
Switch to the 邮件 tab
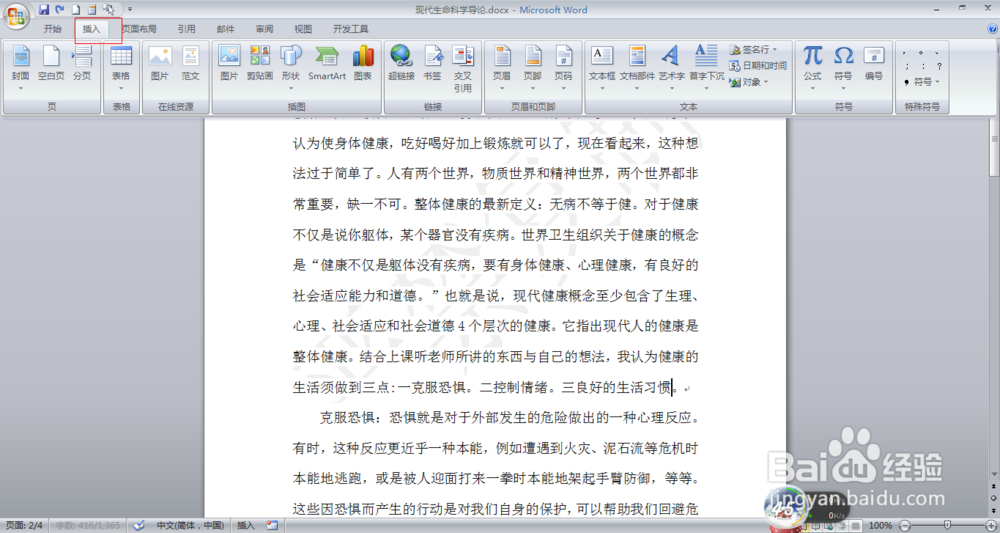(x=225, y=29)
